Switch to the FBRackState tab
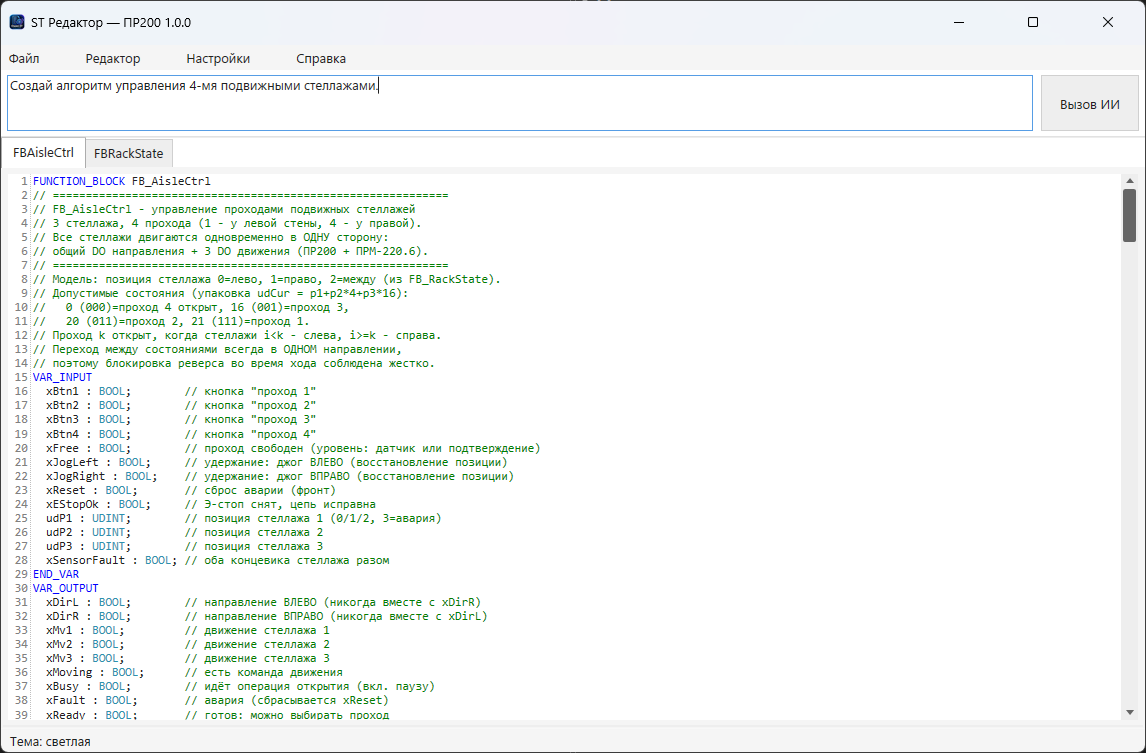 [x=129, y=154]
